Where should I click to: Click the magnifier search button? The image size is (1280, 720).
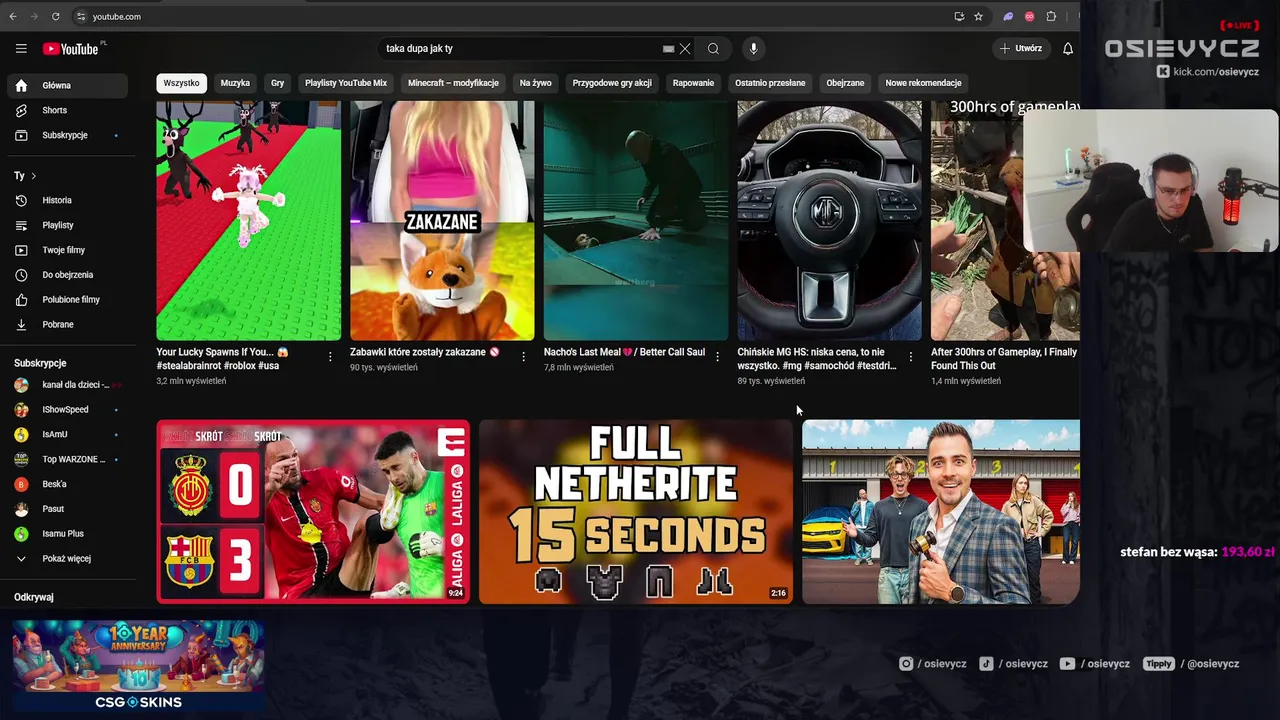713,48
